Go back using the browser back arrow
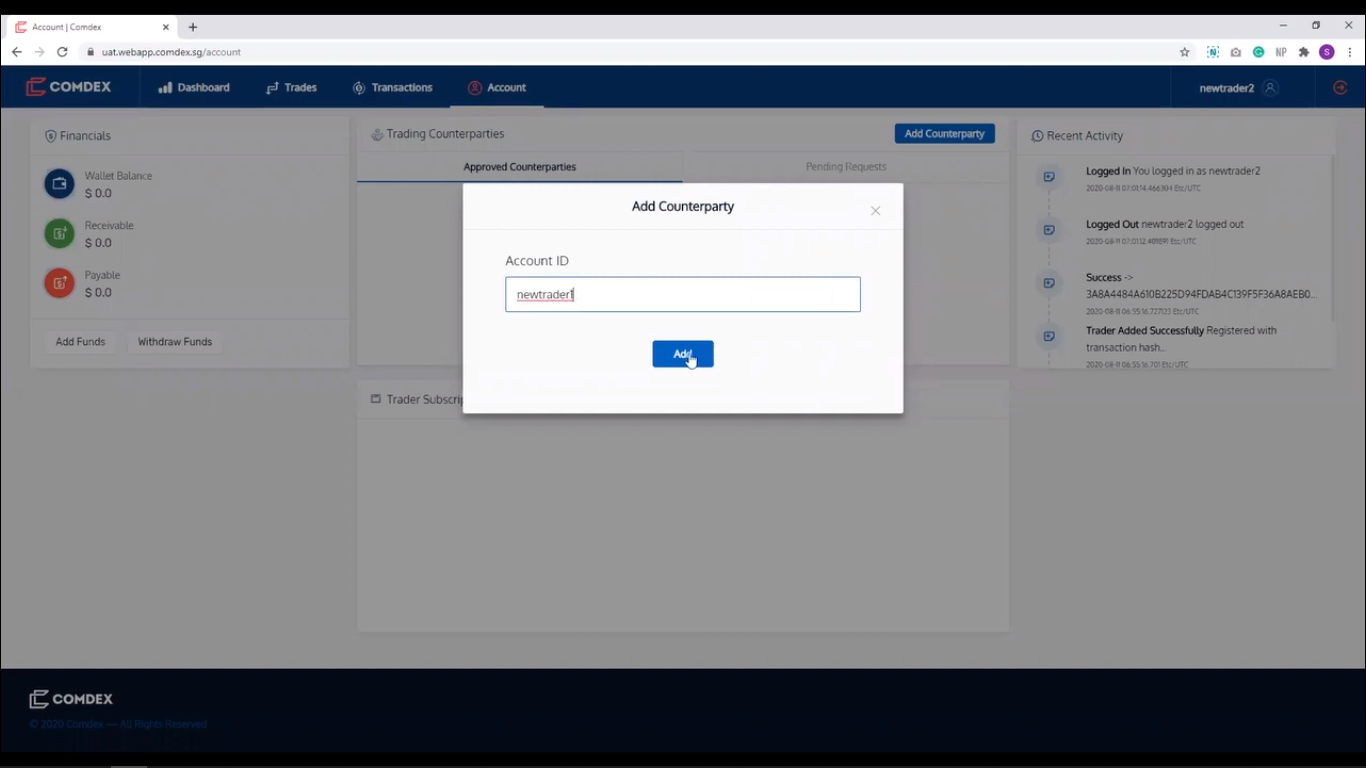Image resolution: width=1366 pixels, height=768 pixels. (16, 52)
